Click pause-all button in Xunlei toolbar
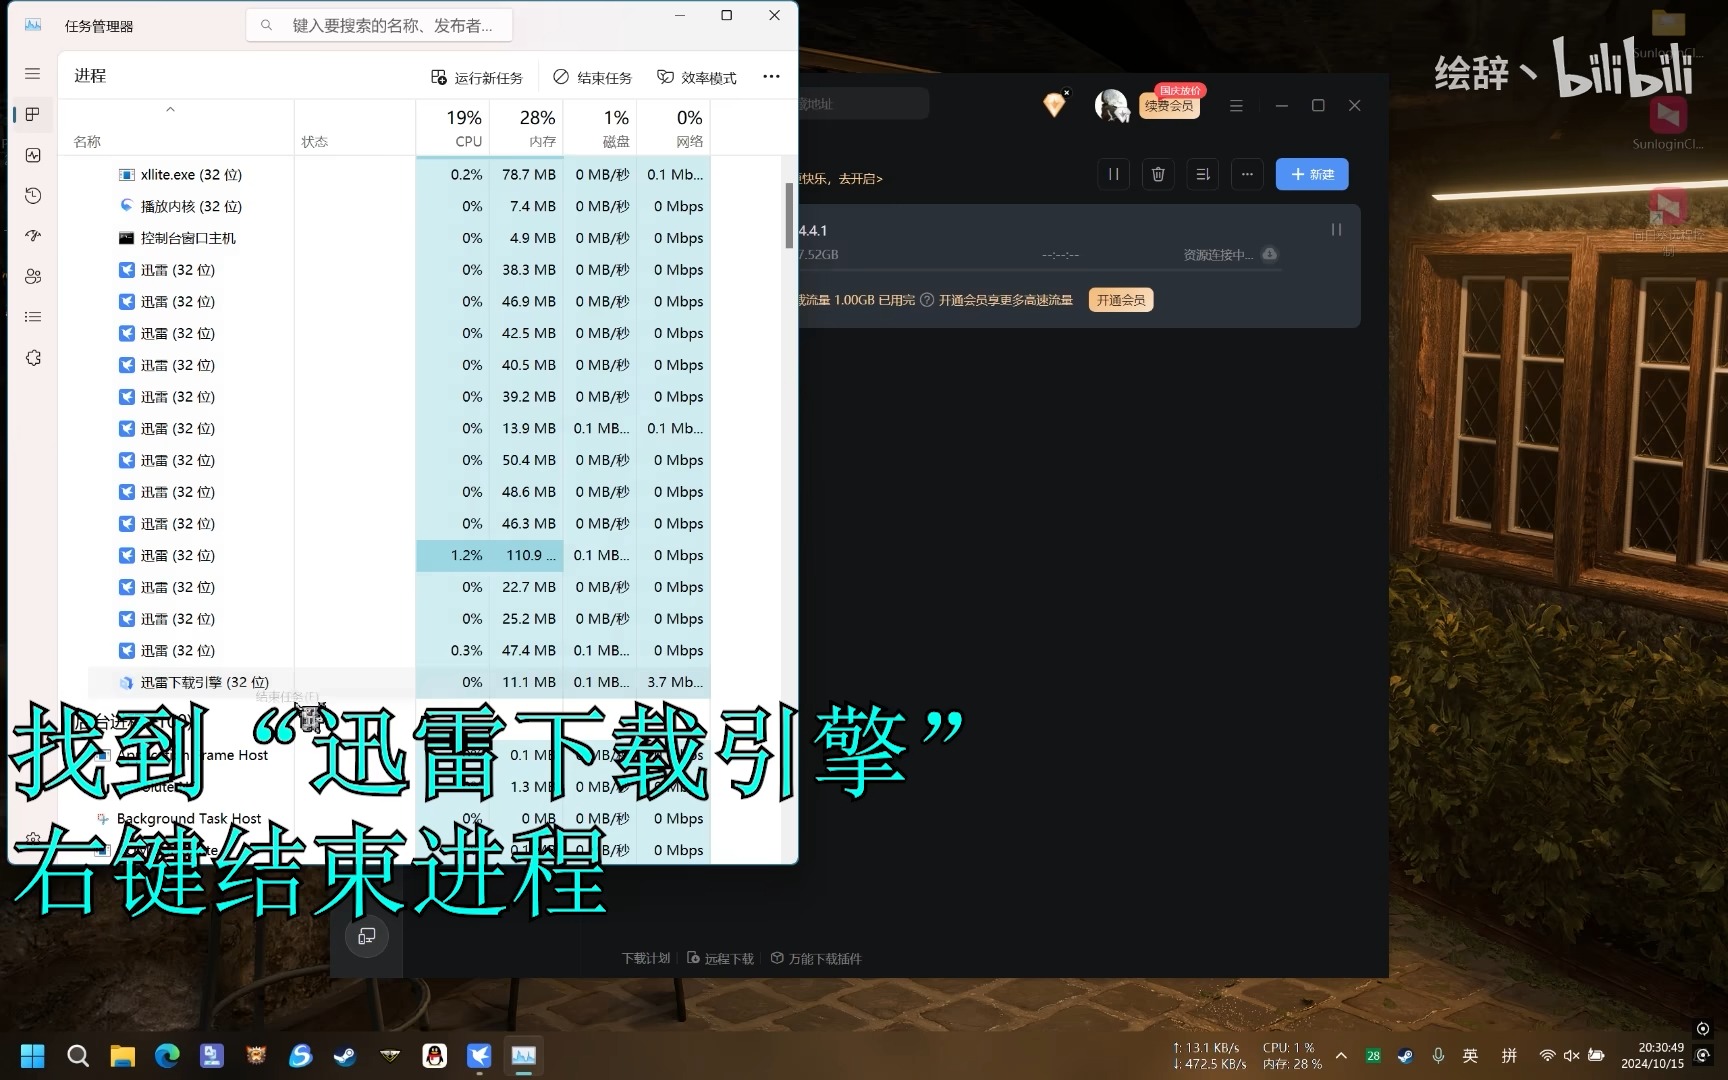This screenshot has height=1080, width=1728. [x=1113, y=174]
